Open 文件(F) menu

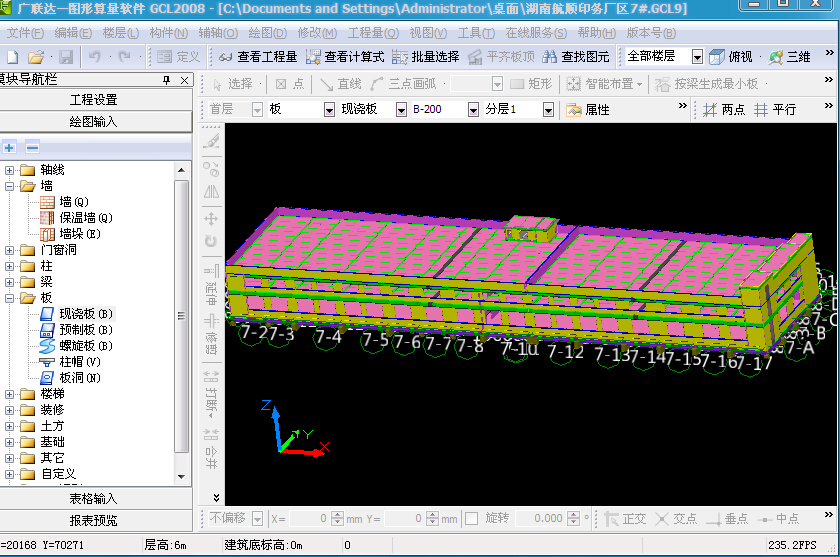25,33
